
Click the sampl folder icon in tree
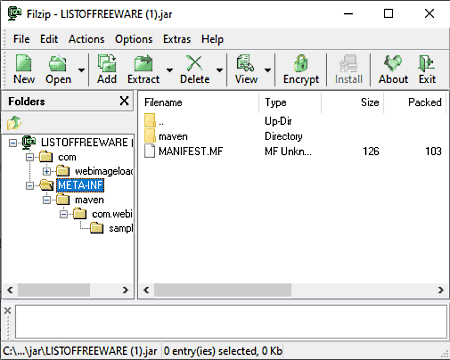97,228
